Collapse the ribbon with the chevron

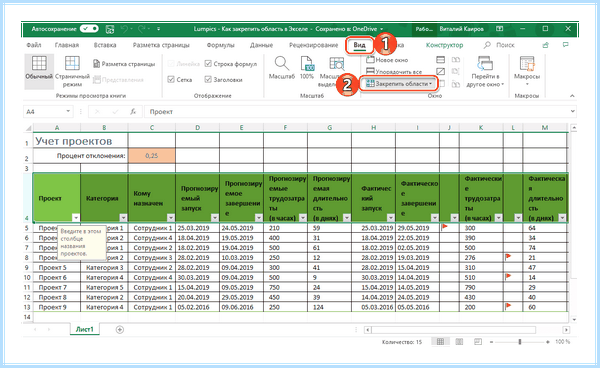click(x=572, y=96)
